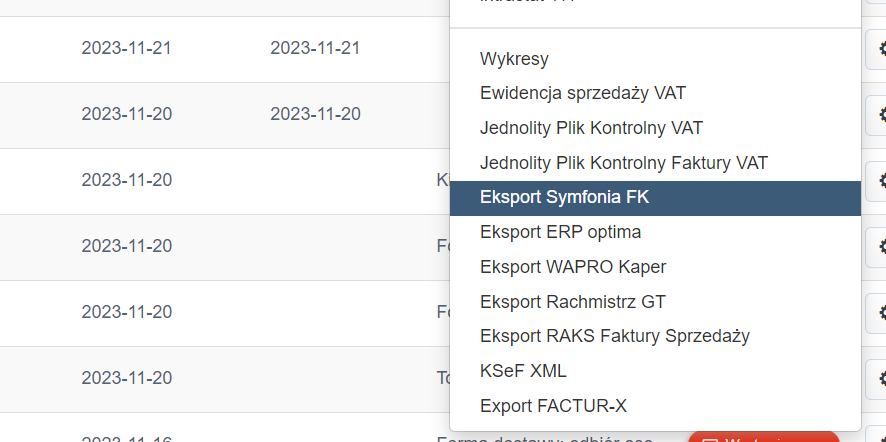886x442 pixels.
Task: Click gear icon next to Eksport Rachmistrz GT
Action: coord(881,312)
